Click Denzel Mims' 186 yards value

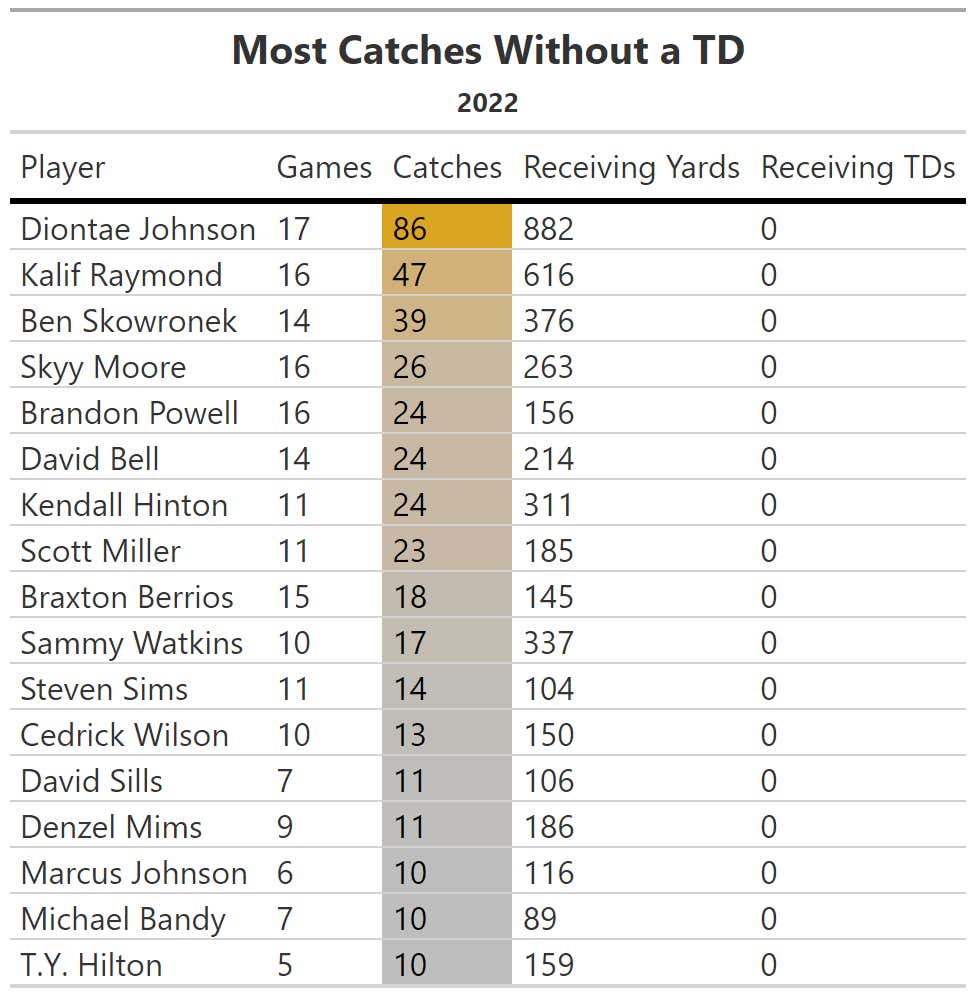(x=549, y=827)
